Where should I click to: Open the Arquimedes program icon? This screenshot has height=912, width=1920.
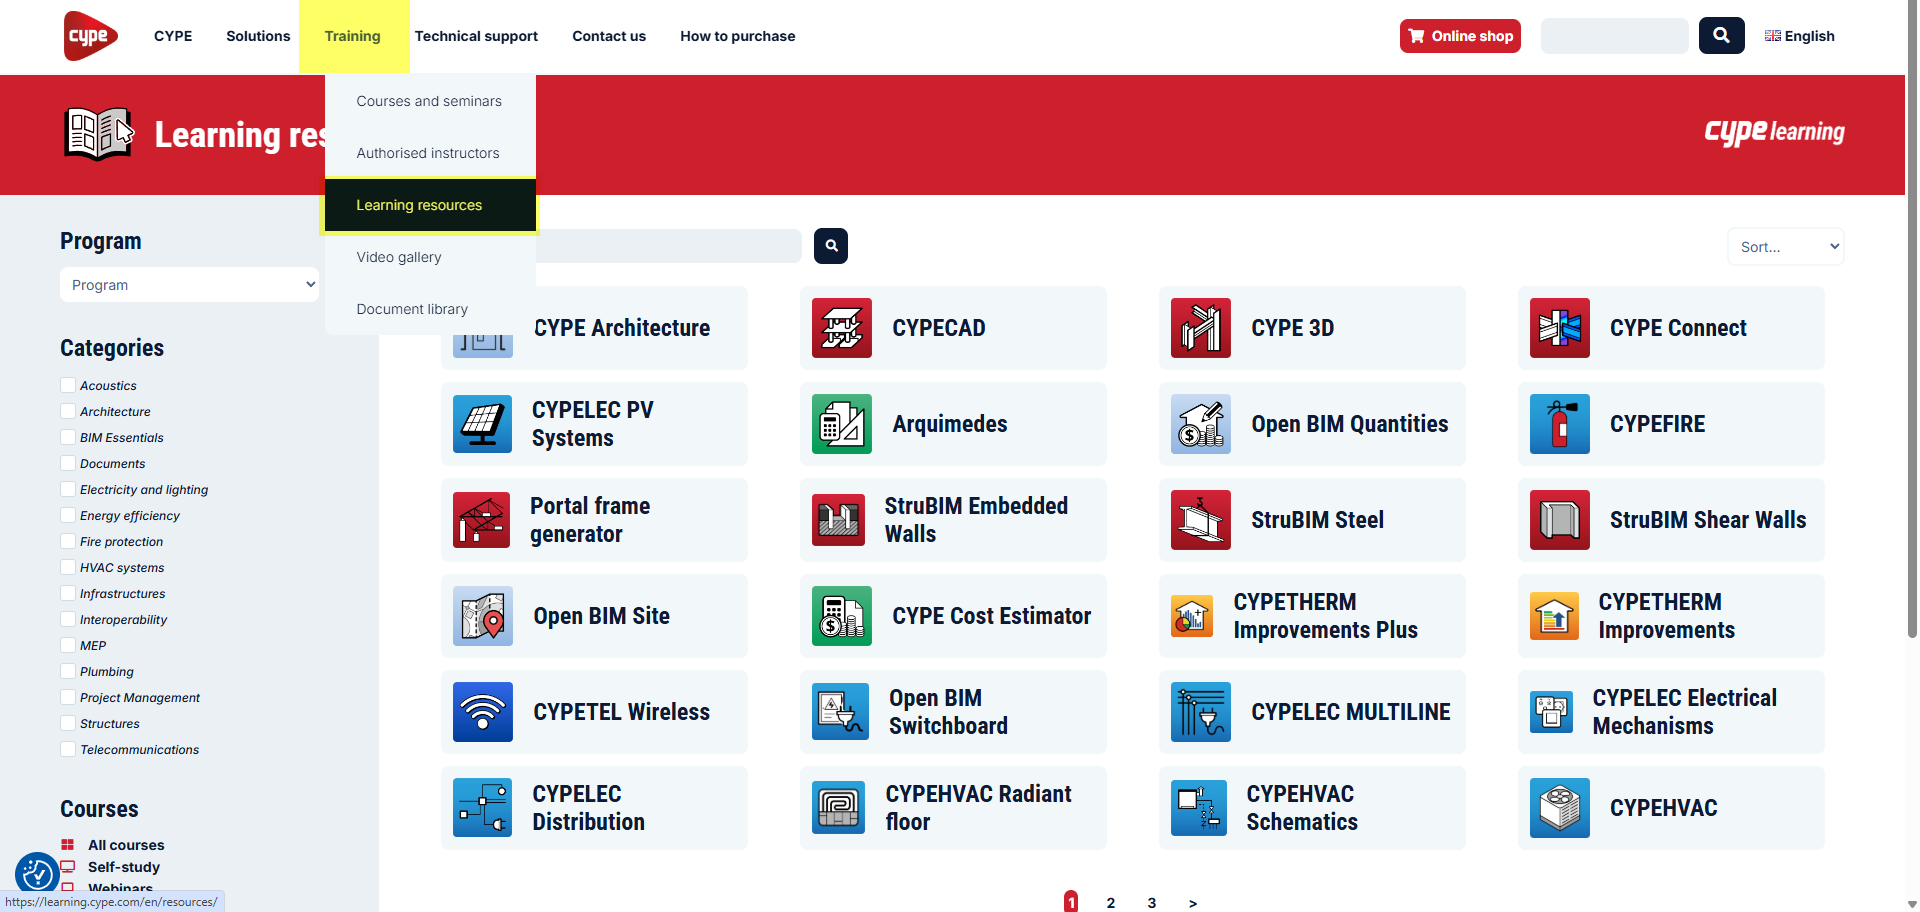841,424
